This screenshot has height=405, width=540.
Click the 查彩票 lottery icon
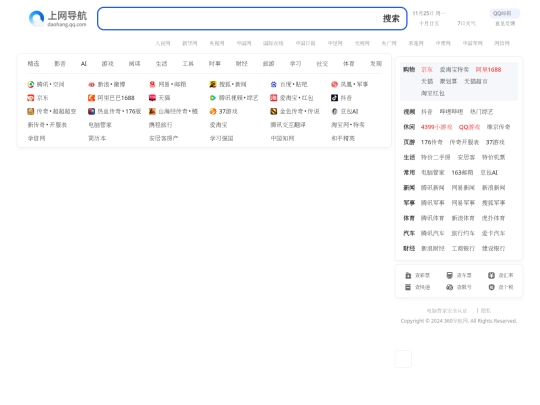click(408, 275)
